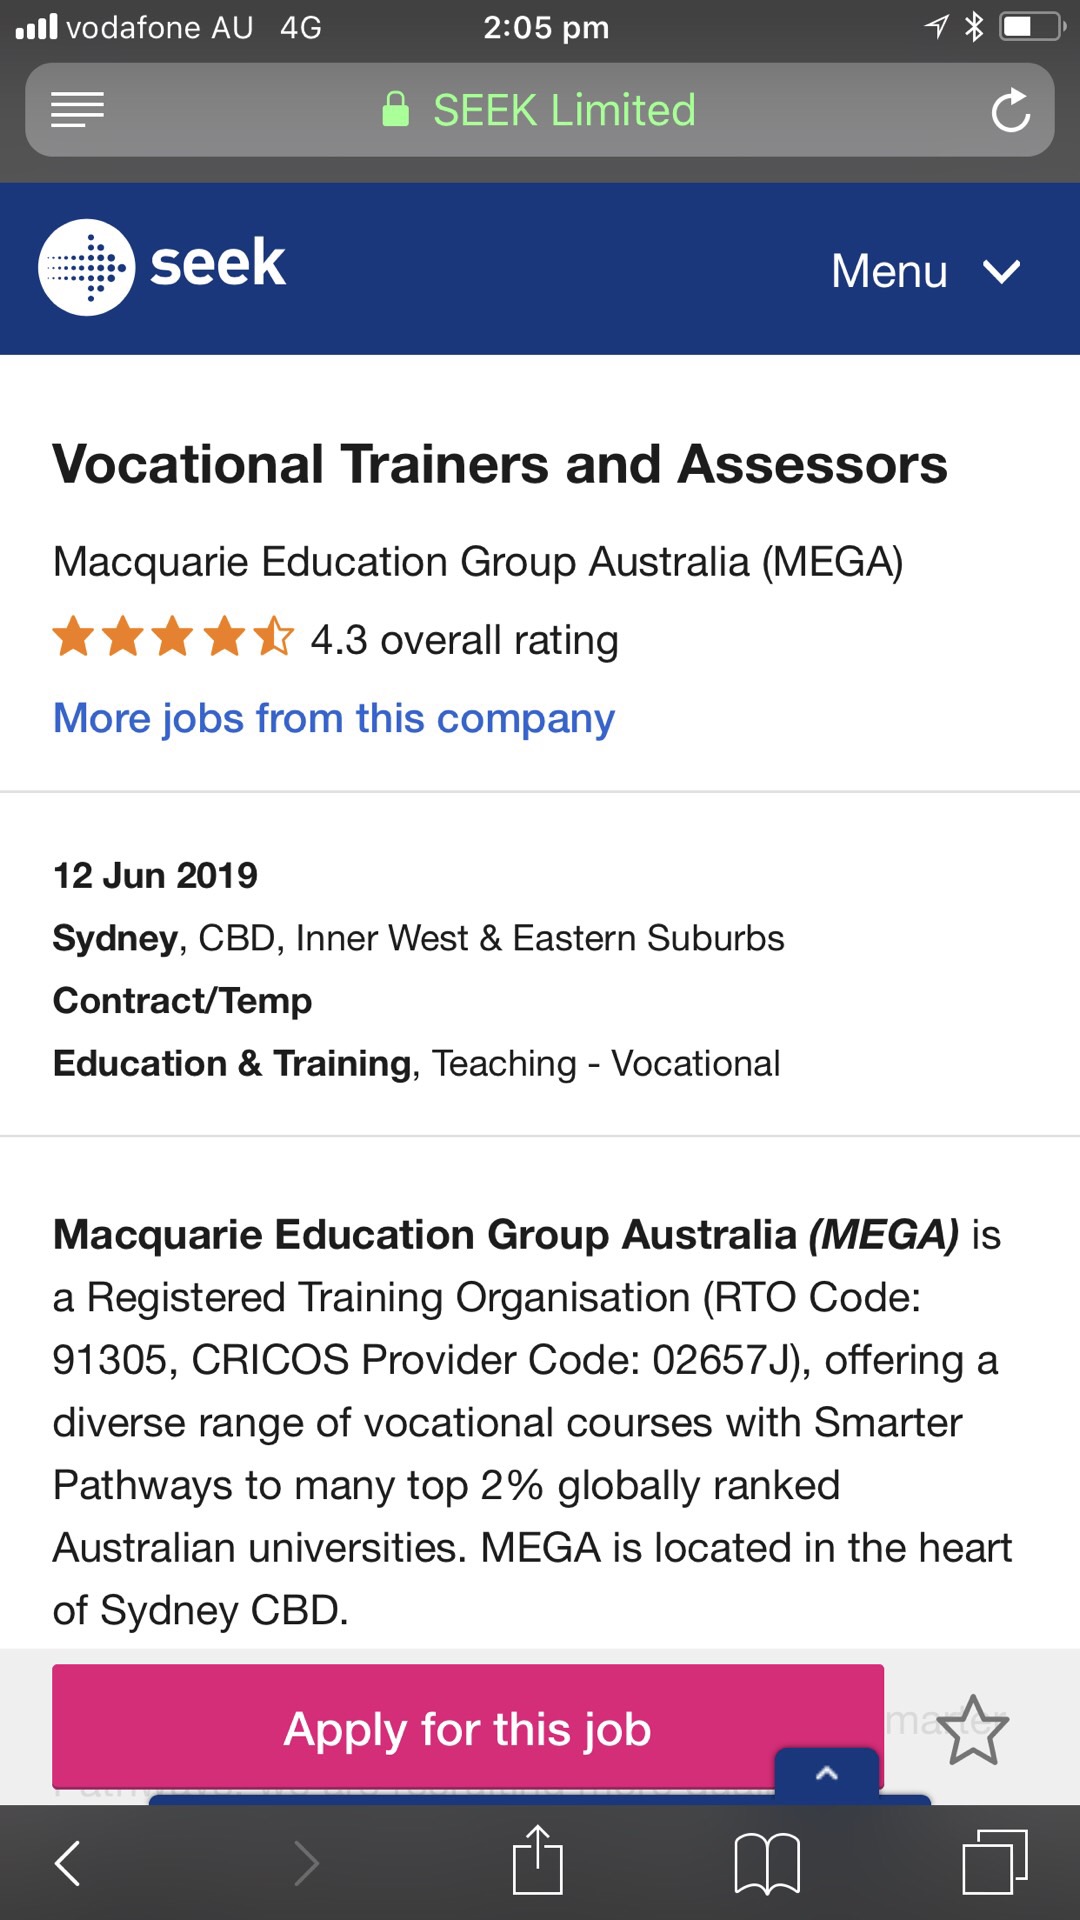Tap the SEEK Limited address bar
Image resolution: width=1080 pixels, height=1920 pixels.
540,110
